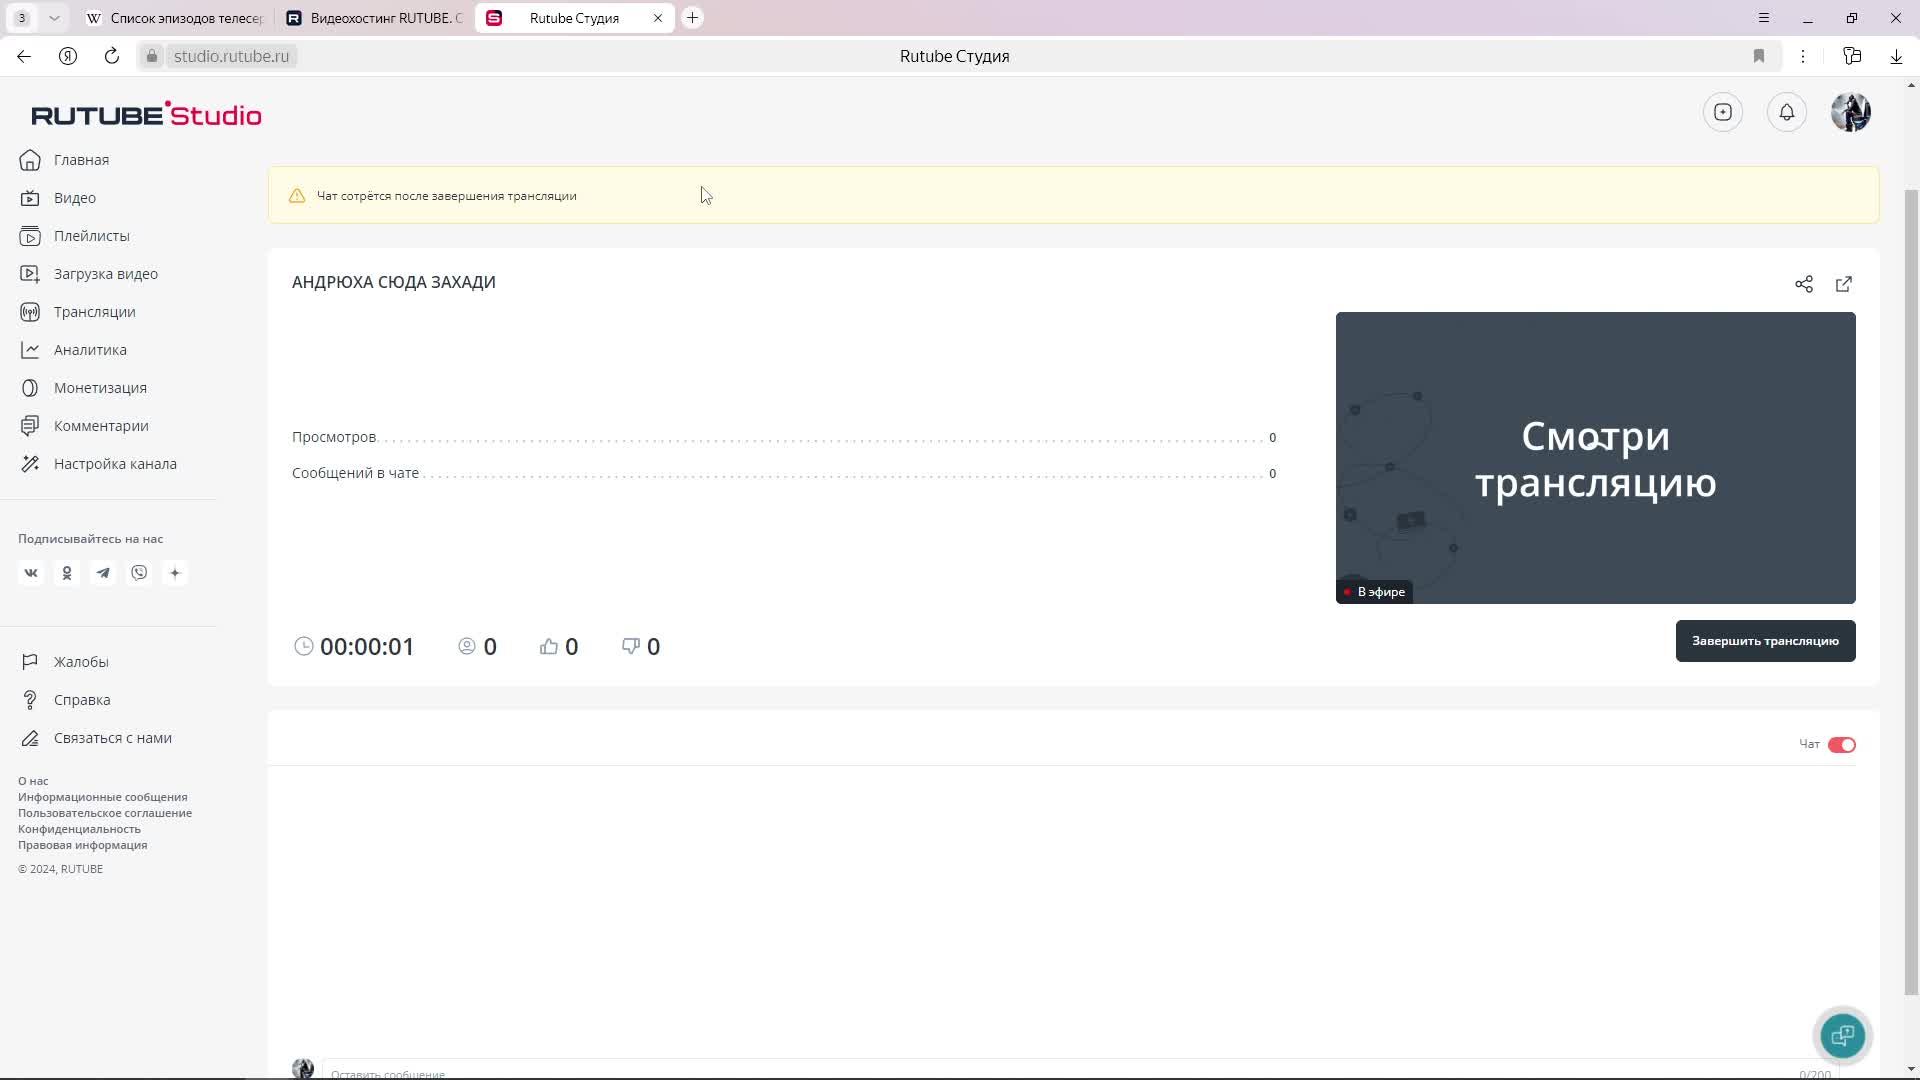Image resolution: width=1920 pixels, height=1080 pixels.
Task: Share the stream via share icon
Action: [x=1804, y=284]
